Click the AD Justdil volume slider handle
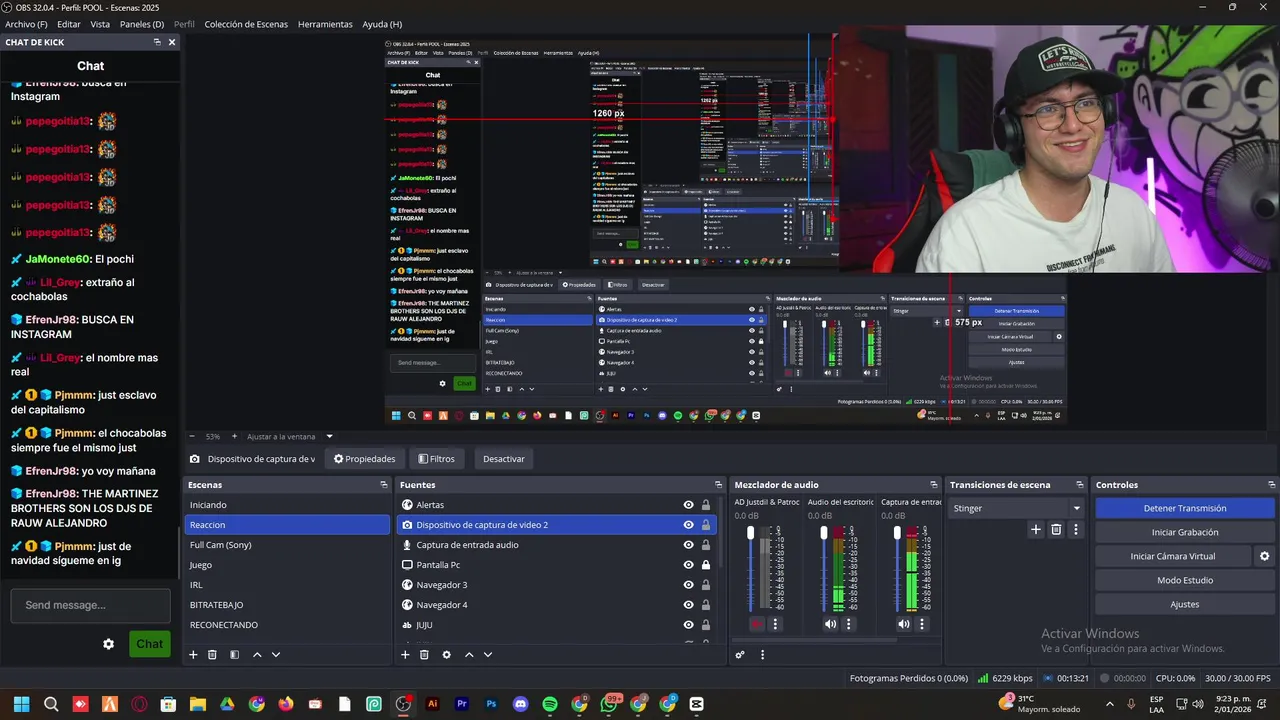1280x720 pixels. (751, 533)
